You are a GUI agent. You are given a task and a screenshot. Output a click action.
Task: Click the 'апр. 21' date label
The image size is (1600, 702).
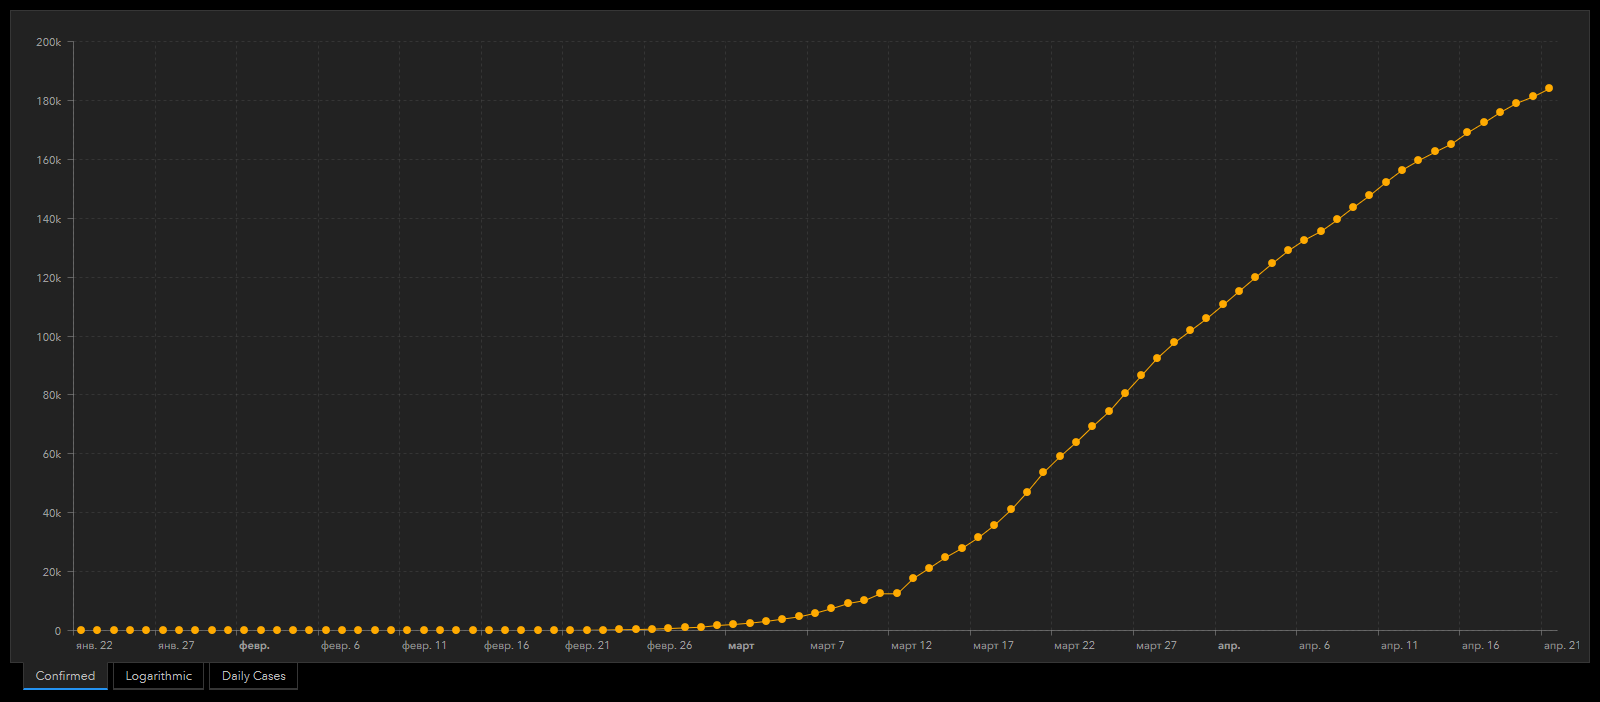(1561, 646)
